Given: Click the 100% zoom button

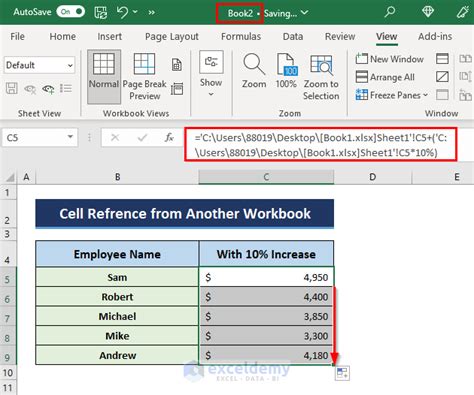Looking at the screenshot, I should click(x=286, y=71).
